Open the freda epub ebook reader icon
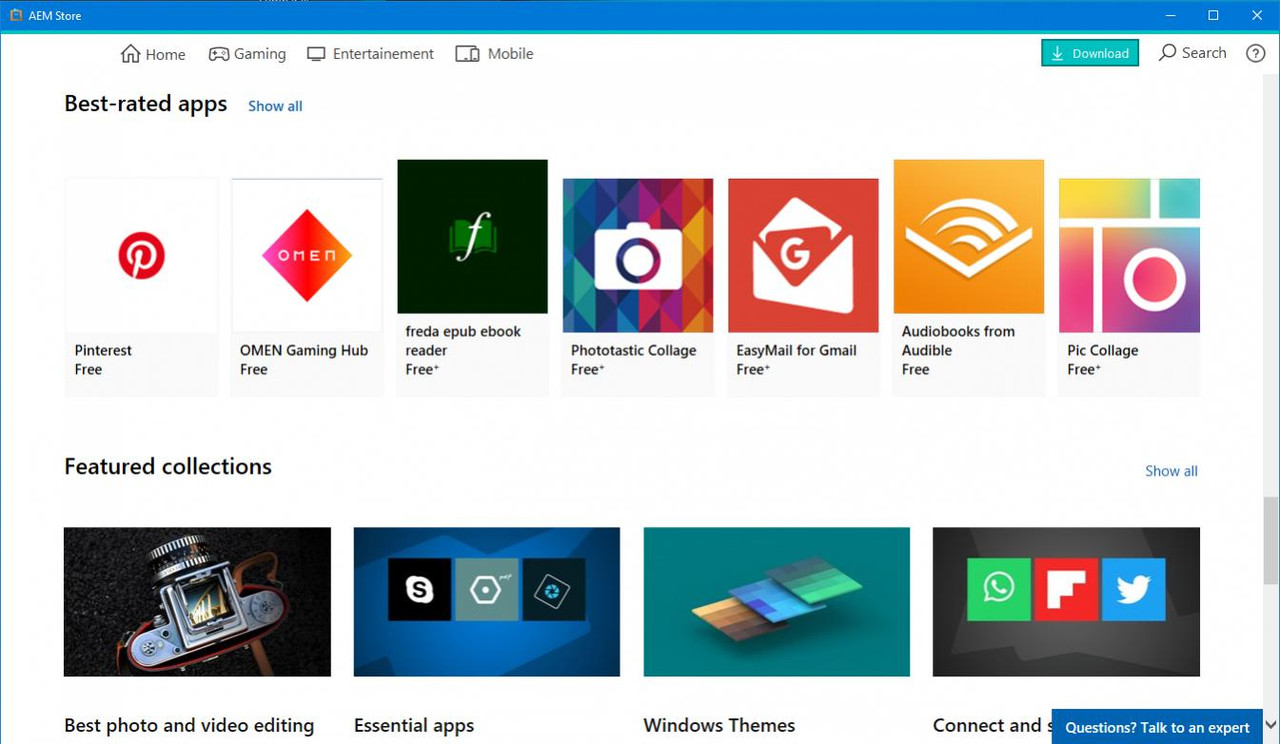 (472, 237)
